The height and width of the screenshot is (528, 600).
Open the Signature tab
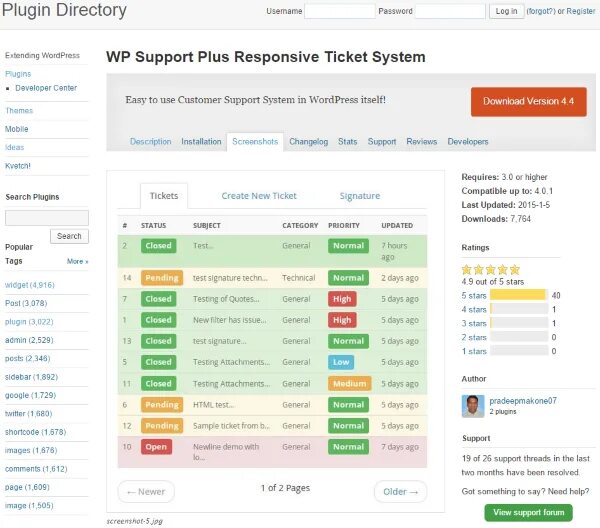(359, 196)
